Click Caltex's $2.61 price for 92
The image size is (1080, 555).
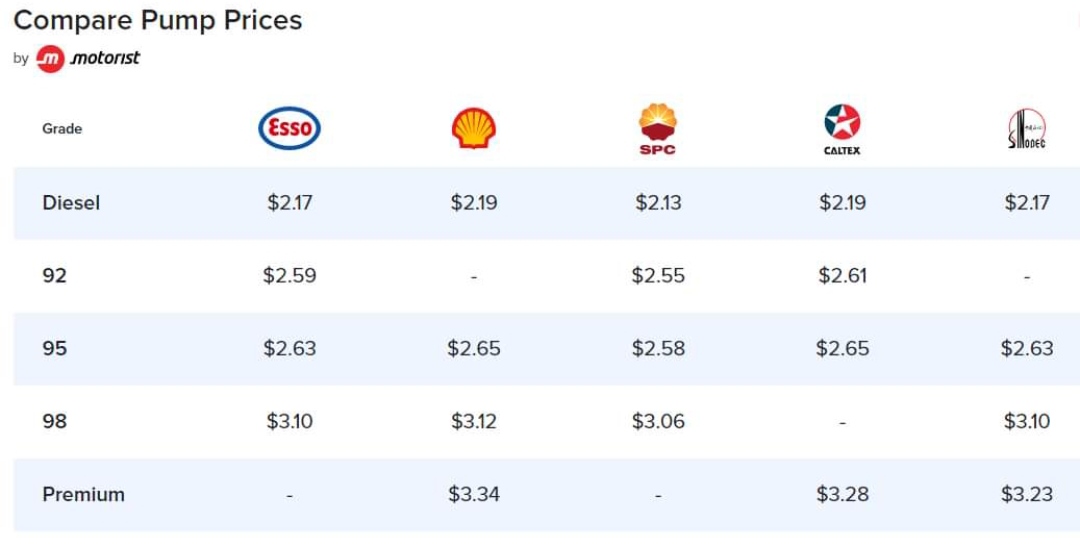(x=842, y=275)
